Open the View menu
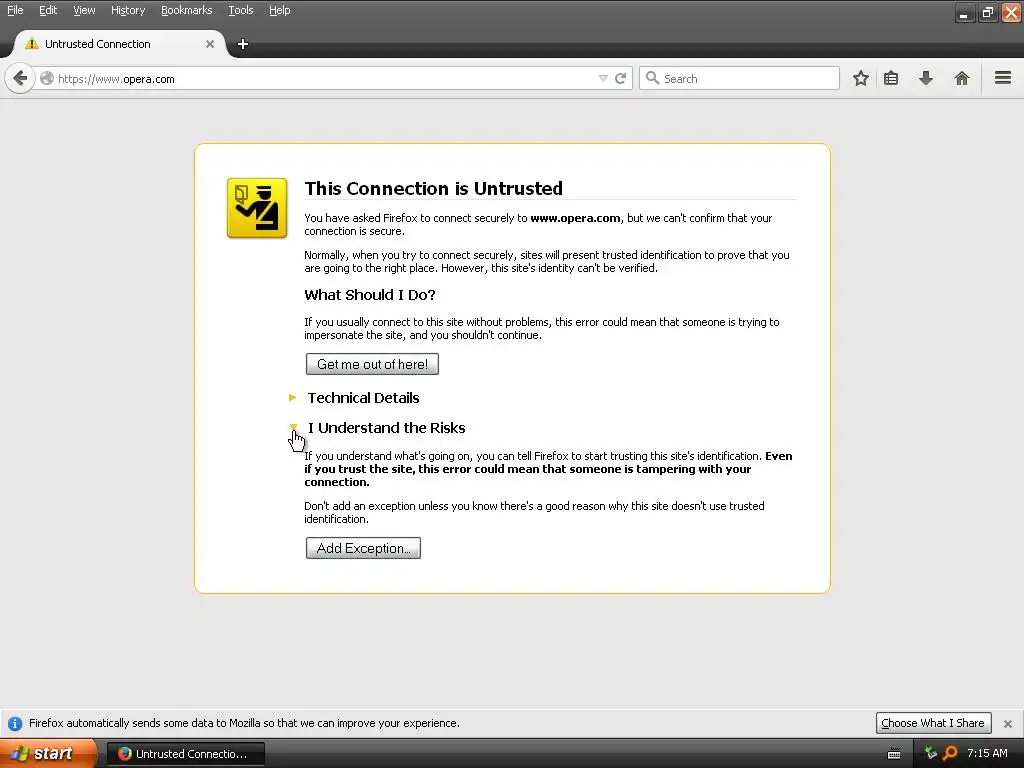 (x=84, y=10)
